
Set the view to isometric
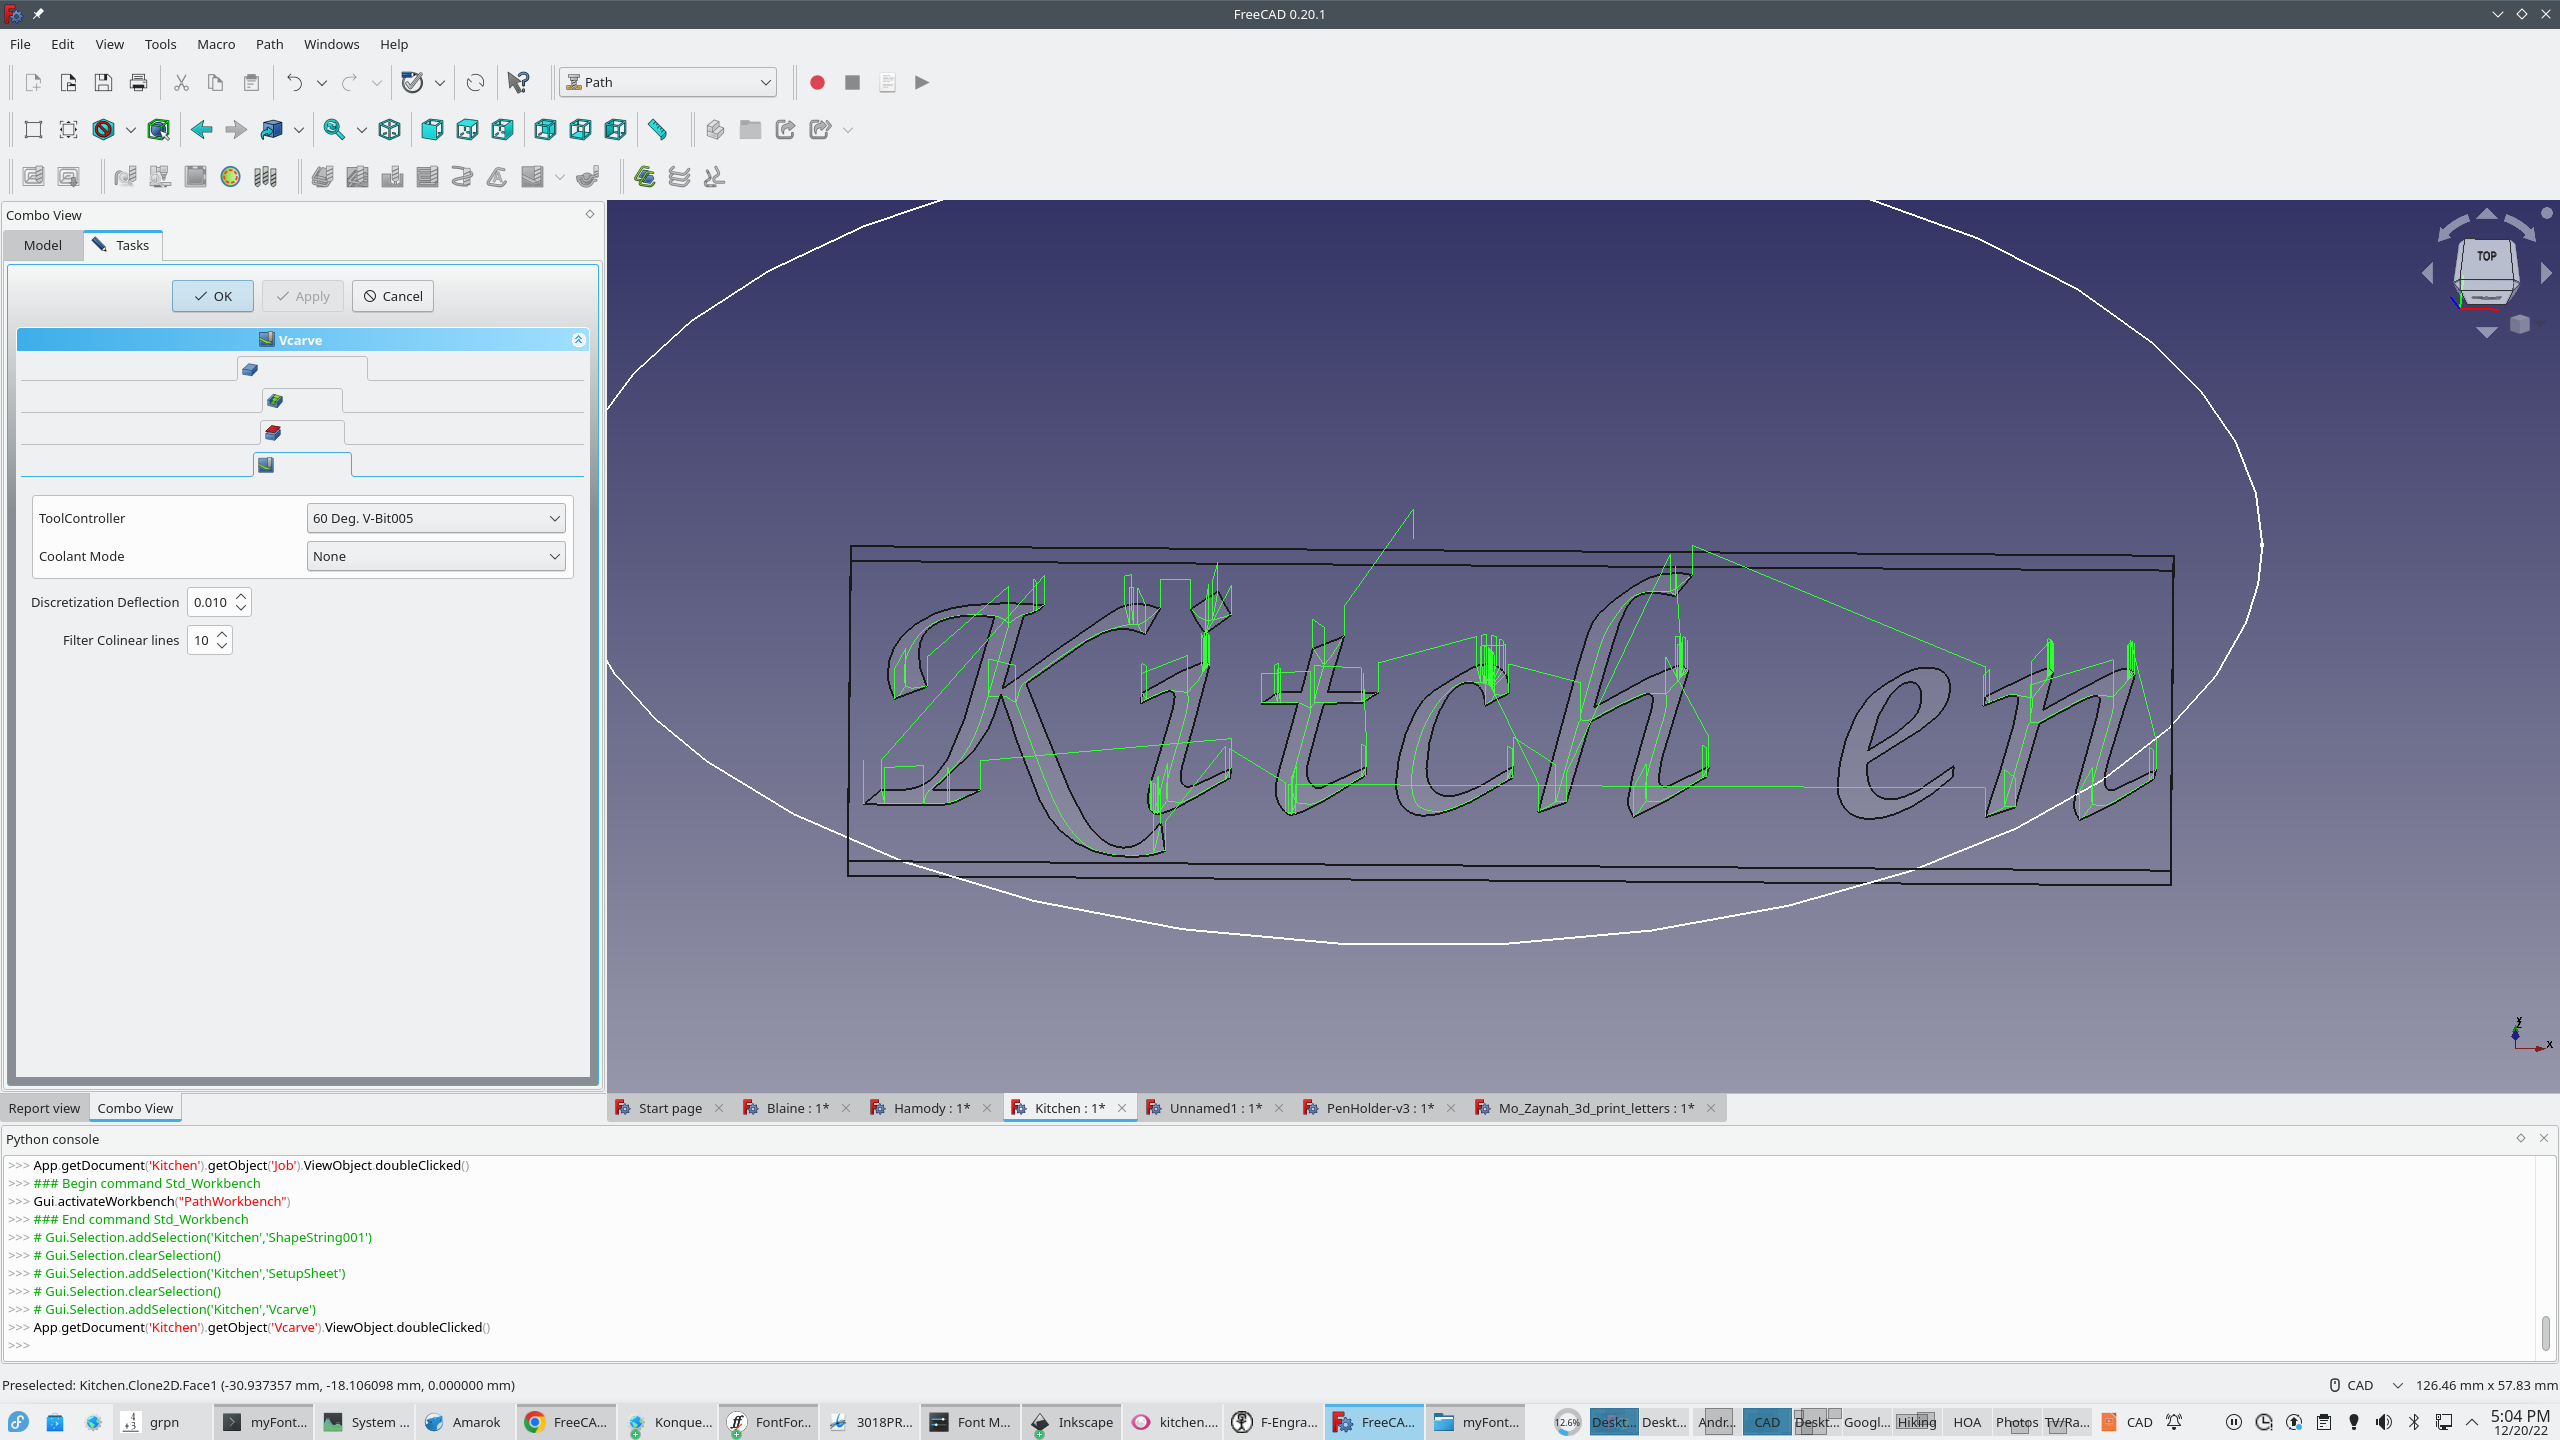pyautogui.click(x=389, y=129)
